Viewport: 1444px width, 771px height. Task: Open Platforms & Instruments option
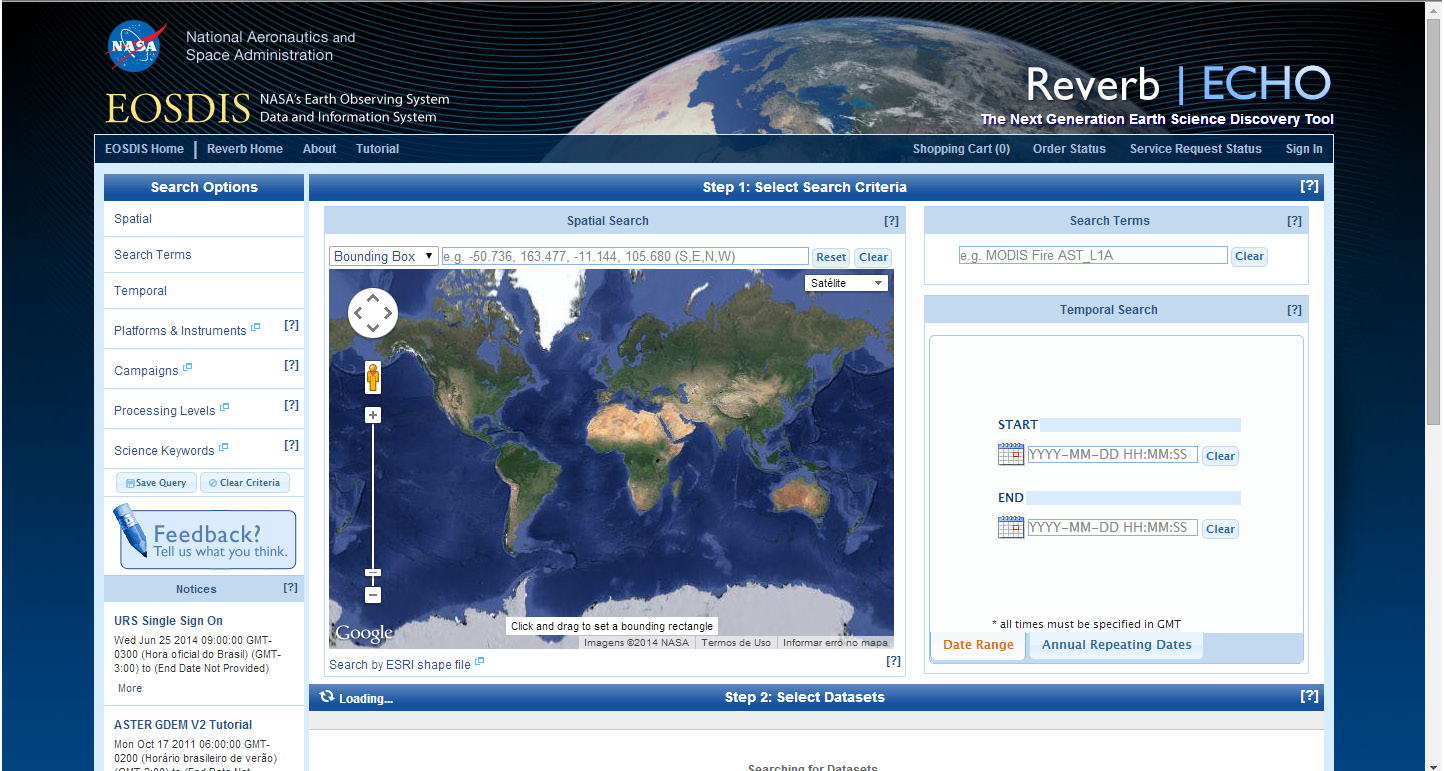click(180, 330)
